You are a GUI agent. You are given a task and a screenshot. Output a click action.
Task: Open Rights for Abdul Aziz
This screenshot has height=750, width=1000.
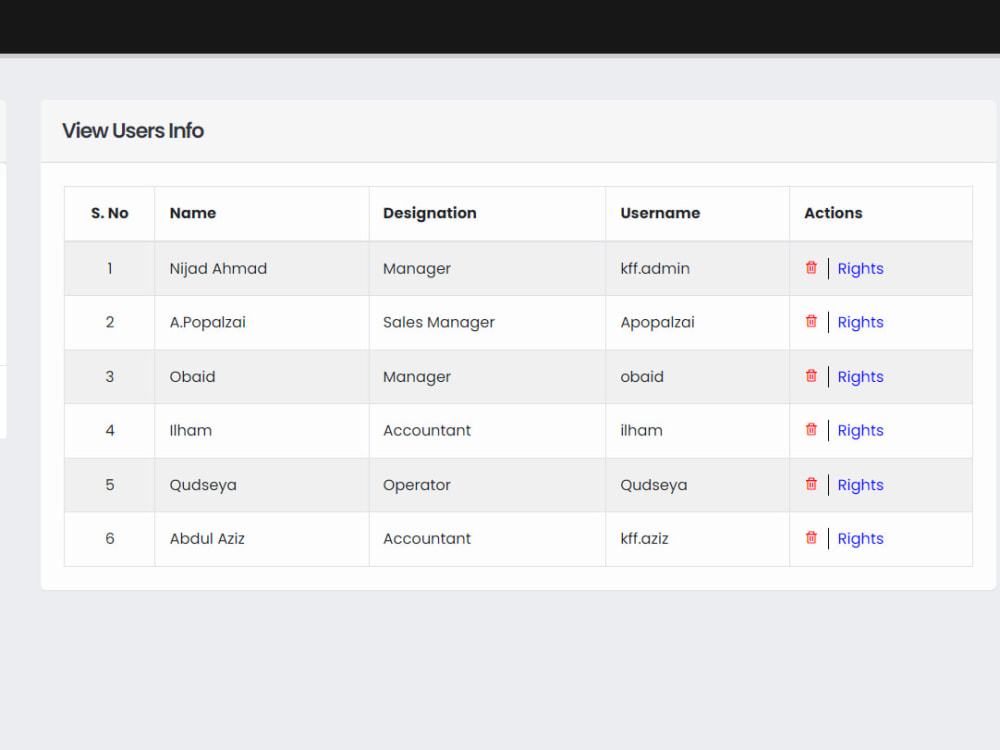pos(860,539)
